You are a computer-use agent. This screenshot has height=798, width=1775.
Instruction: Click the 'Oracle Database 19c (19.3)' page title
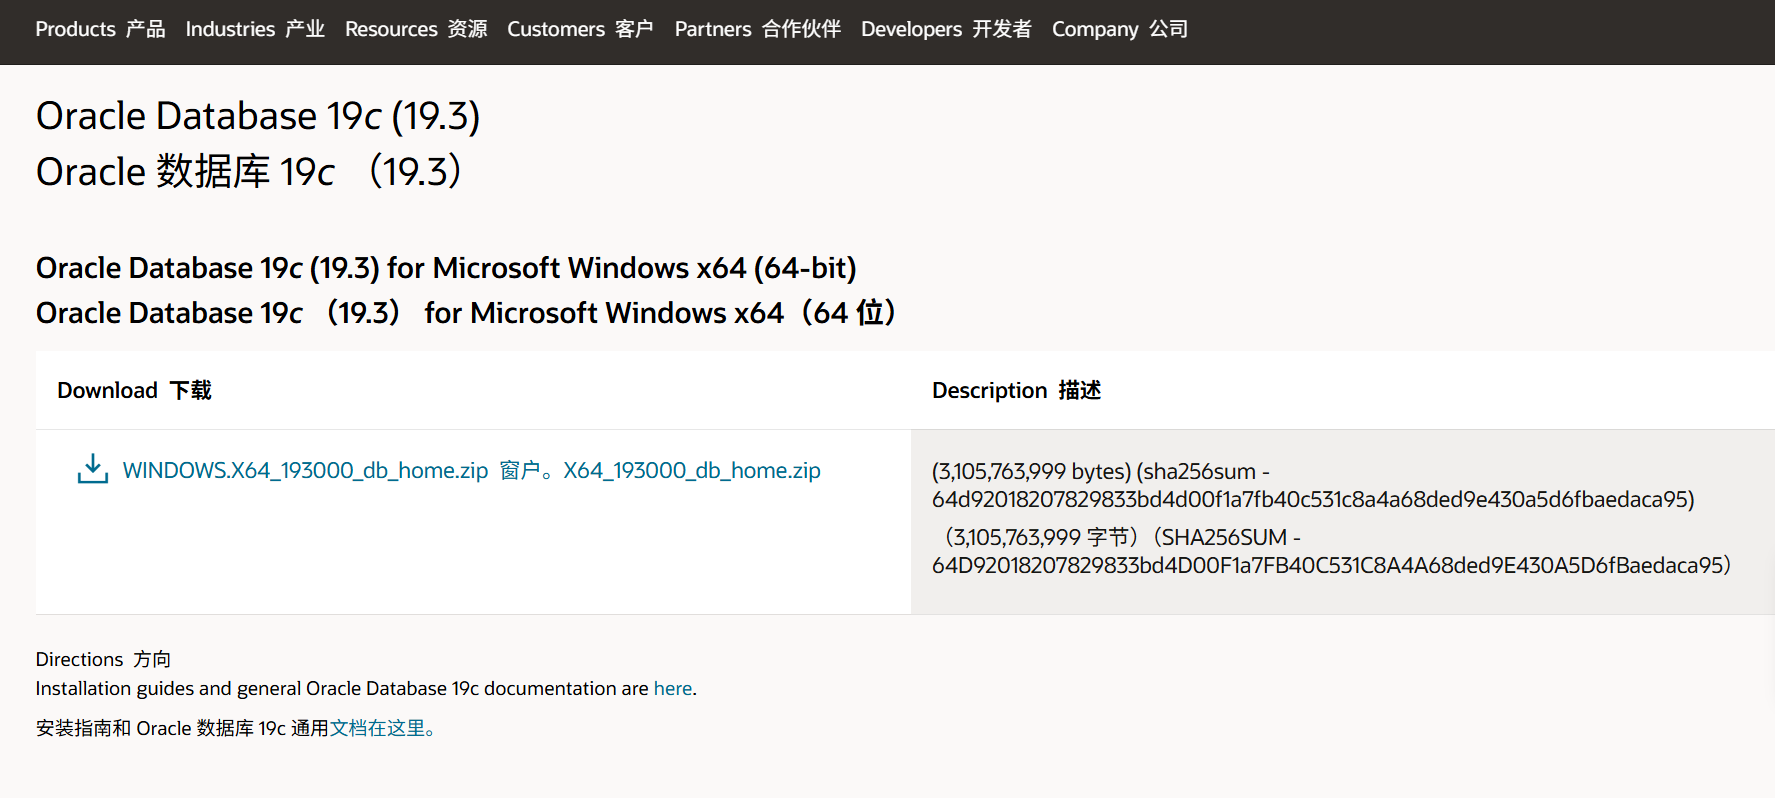coord(258,116)
